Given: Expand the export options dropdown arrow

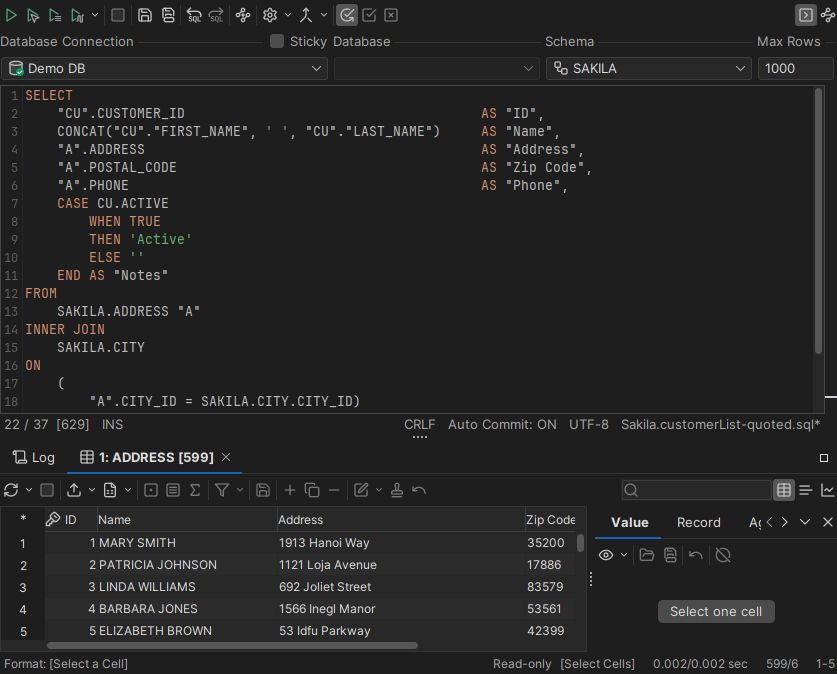Looking at the screenshot, I should click(x=92, y=490).
